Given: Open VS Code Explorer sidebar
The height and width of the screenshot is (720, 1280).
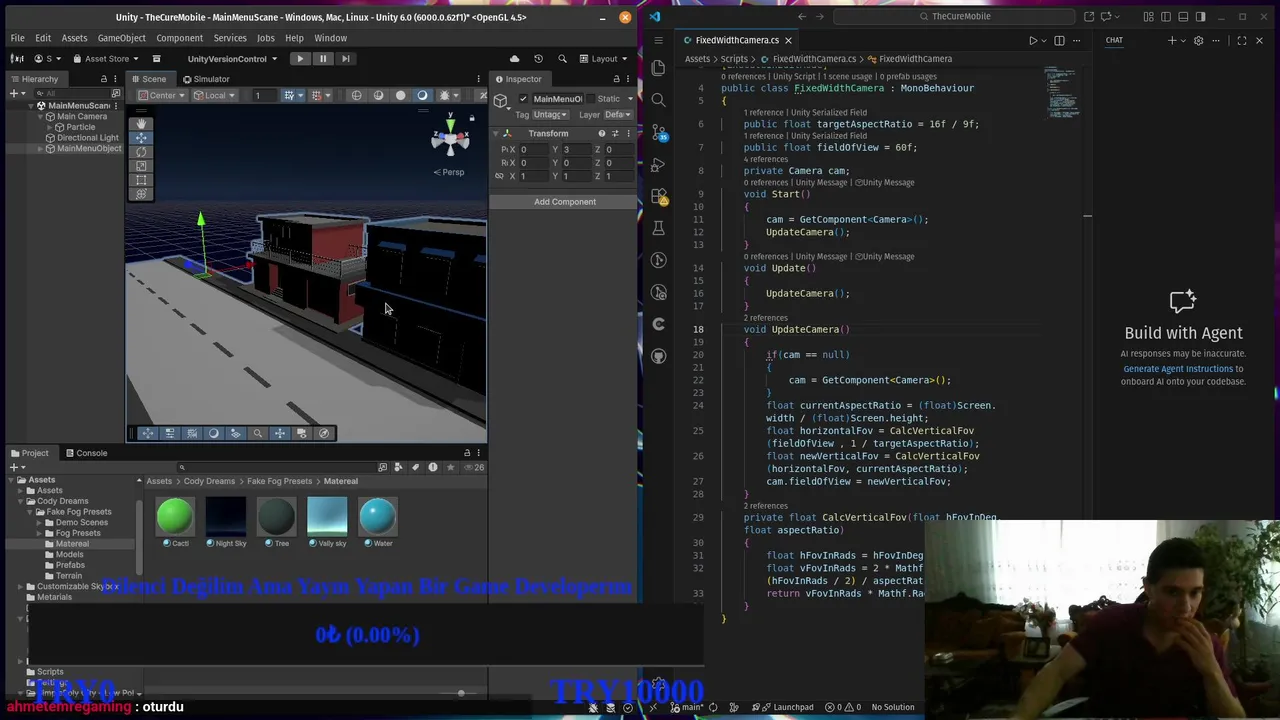Looking at the screenshot, I should click(x=658, y=67).
